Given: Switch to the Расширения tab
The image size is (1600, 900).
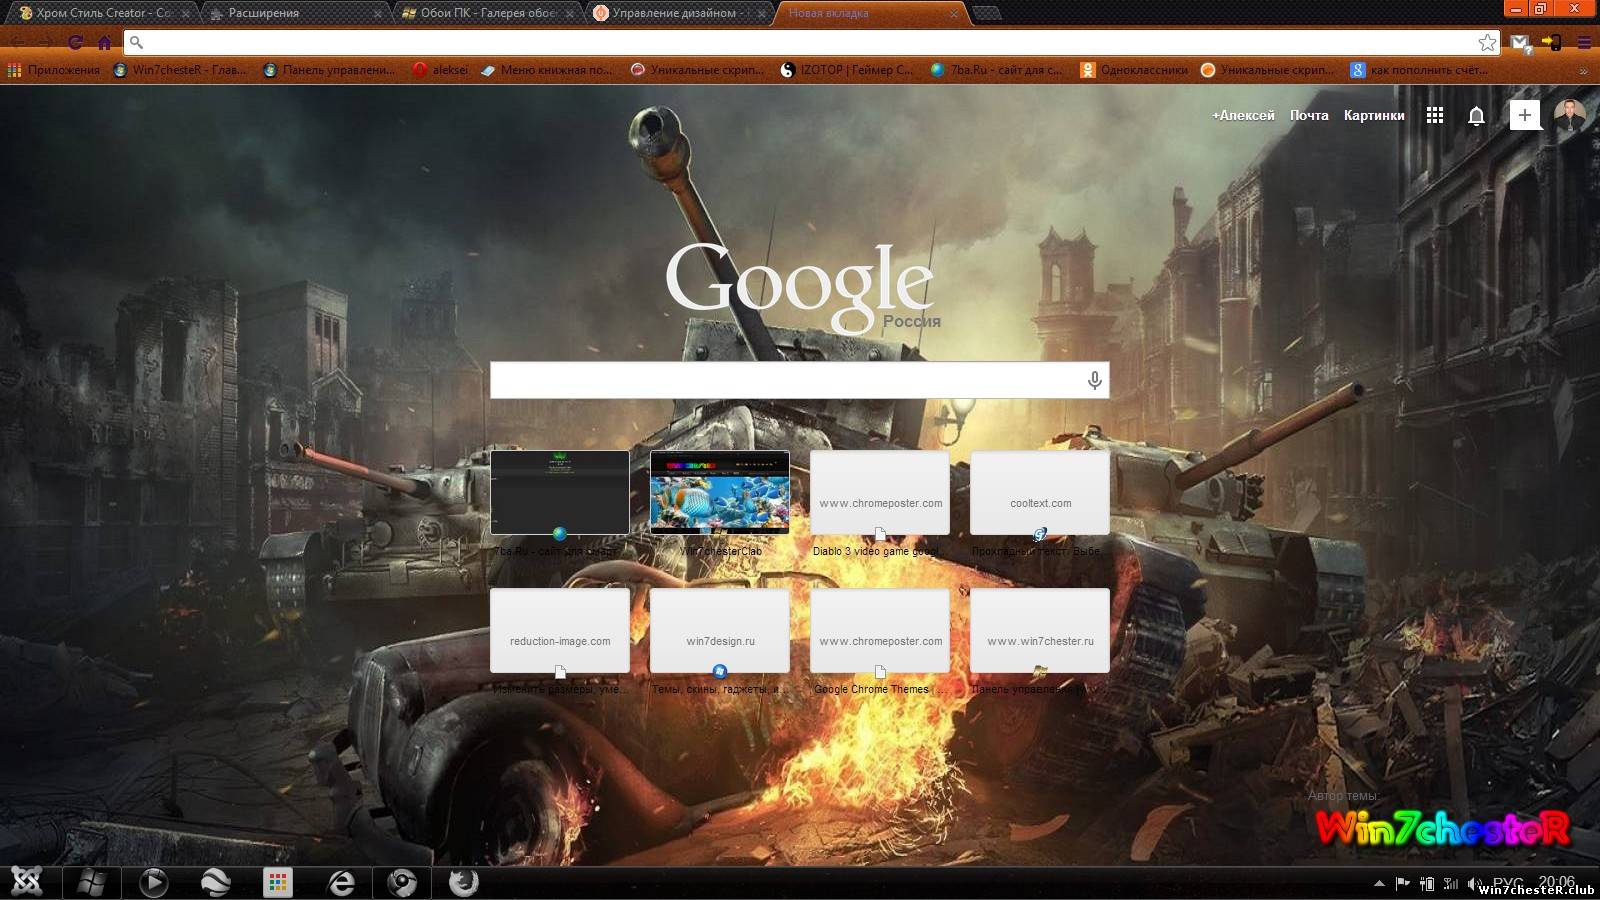Looking at the screenshot, I should [x=295, y=13].
